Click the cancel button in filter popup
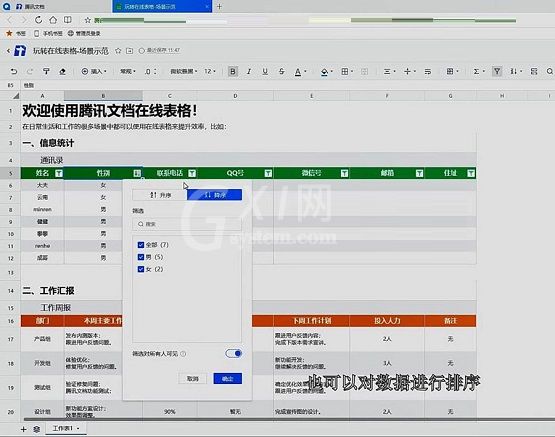555x437 pixels. (193, 379)
